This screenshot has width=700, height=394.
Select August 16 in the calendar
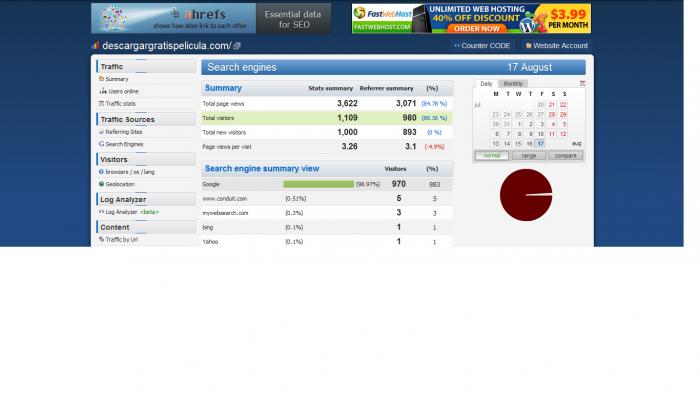(529, 144)
